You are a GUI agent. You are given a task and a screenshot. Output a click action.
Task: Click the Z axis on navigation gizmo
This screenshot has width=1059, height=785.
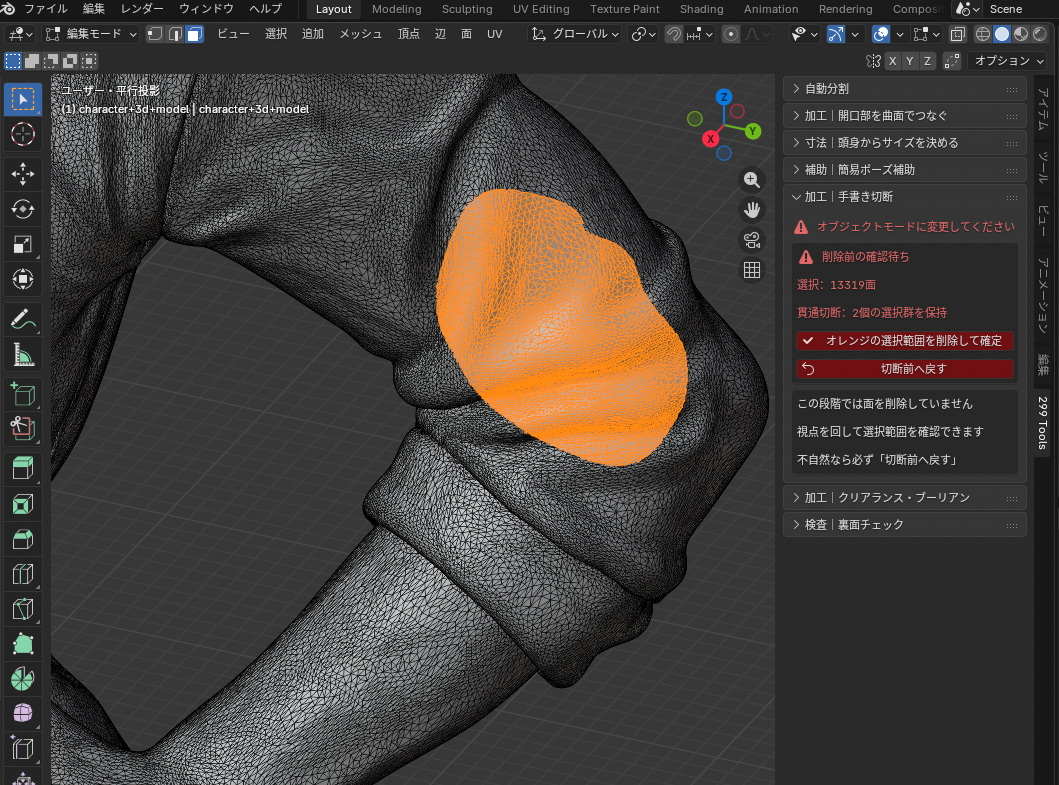coord(724,97)
